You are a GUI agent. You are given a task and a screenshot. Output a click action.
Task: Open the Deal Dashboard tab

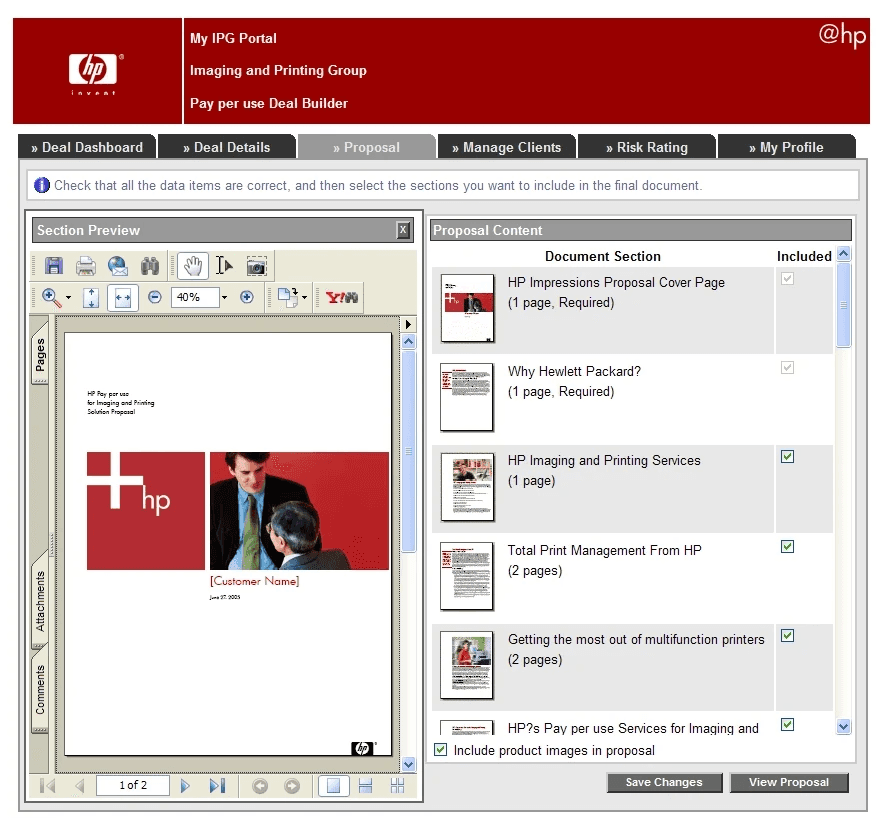point(87,147)
